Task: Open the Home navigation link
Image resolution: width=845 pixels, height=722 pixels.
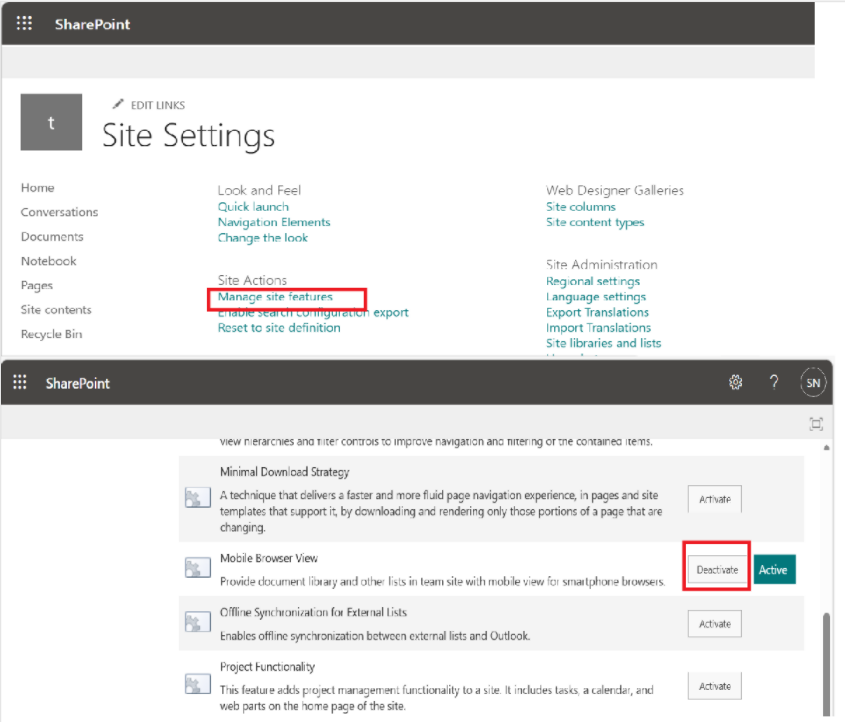Action: tap(38, 188)
